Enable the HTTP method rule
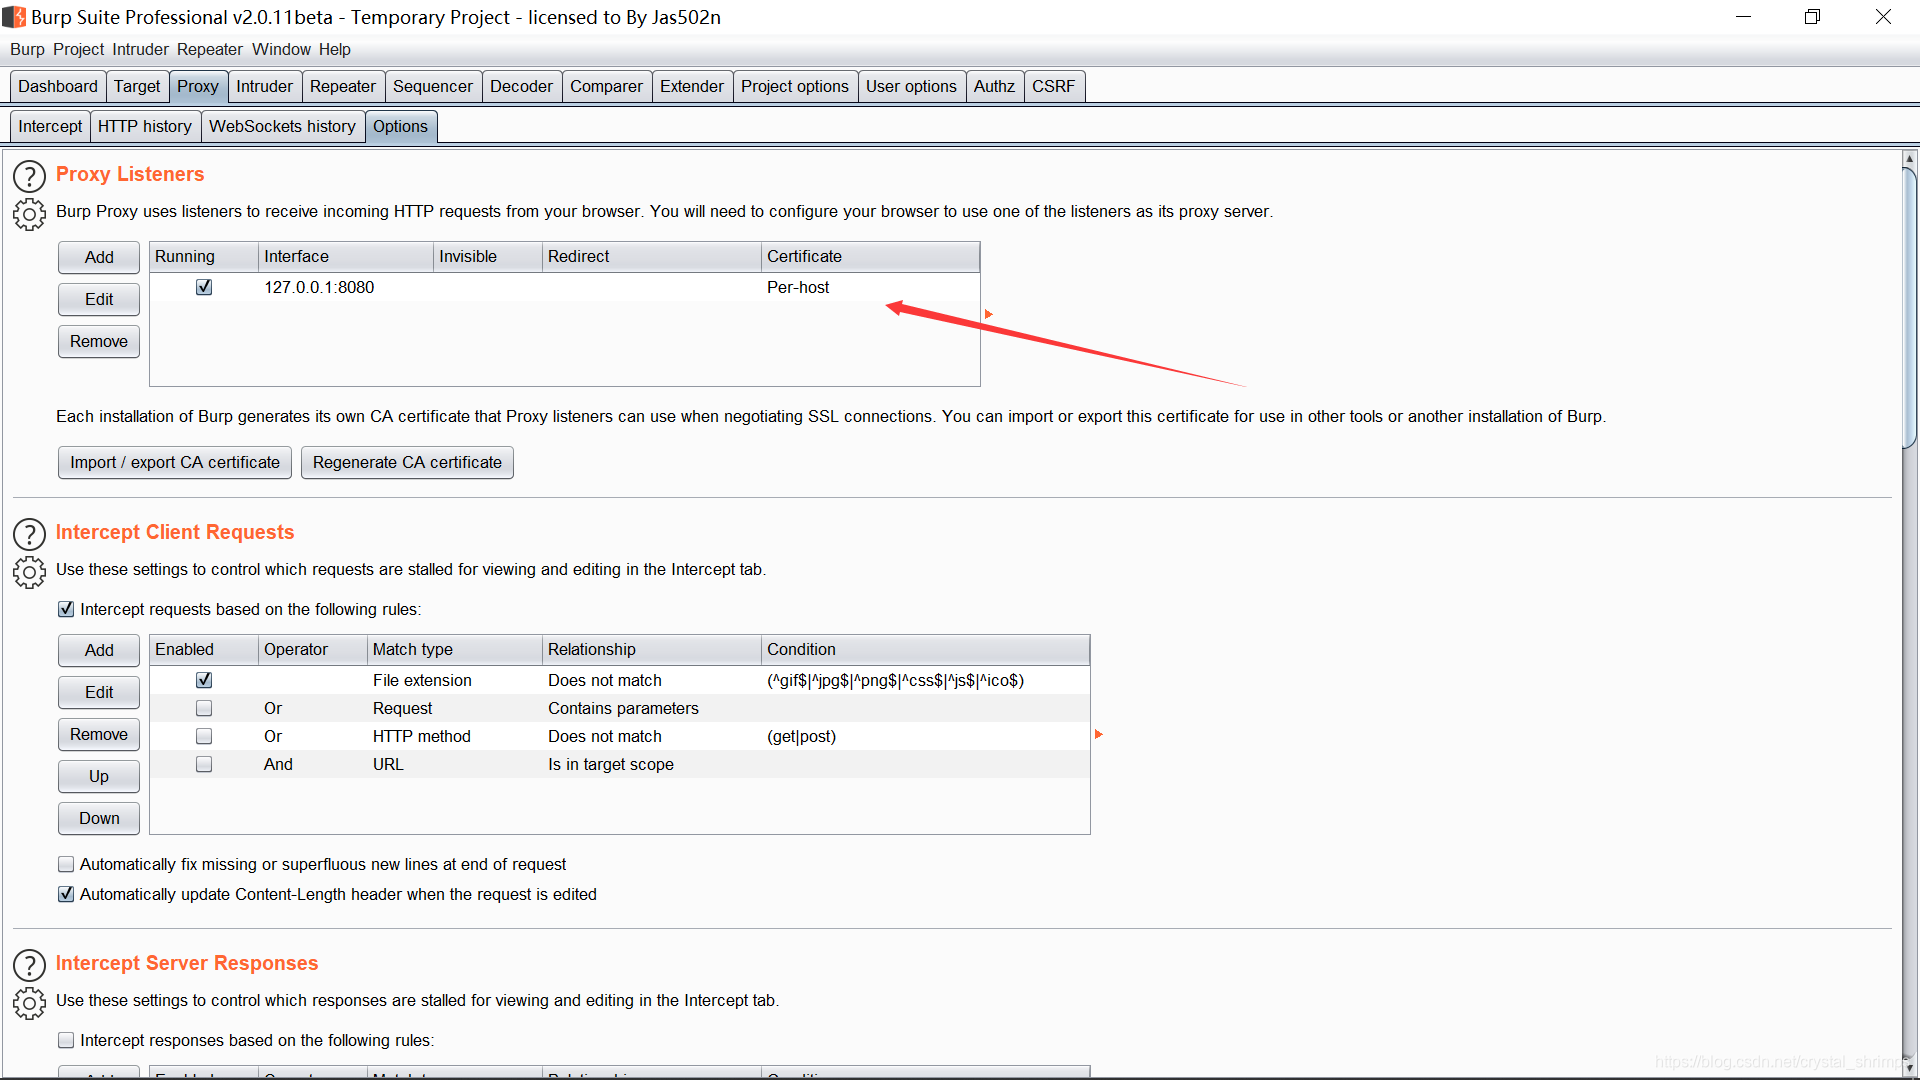Viewport: 1920px width, 1080px height. [x=204, y=736]
